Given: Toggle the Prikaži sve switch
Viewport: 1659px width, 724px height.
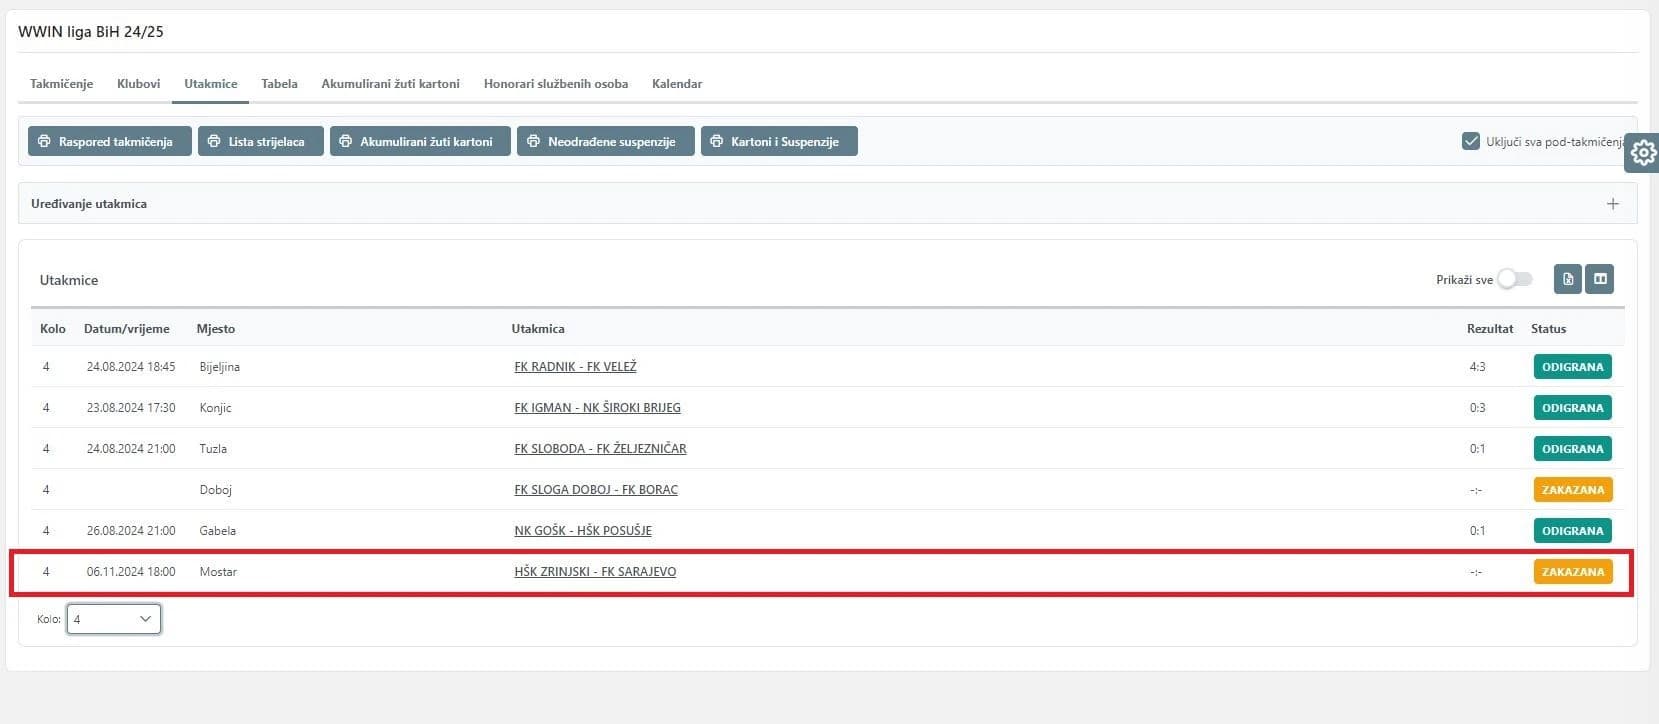Looking at the screenshot, I should (1515, 279).
